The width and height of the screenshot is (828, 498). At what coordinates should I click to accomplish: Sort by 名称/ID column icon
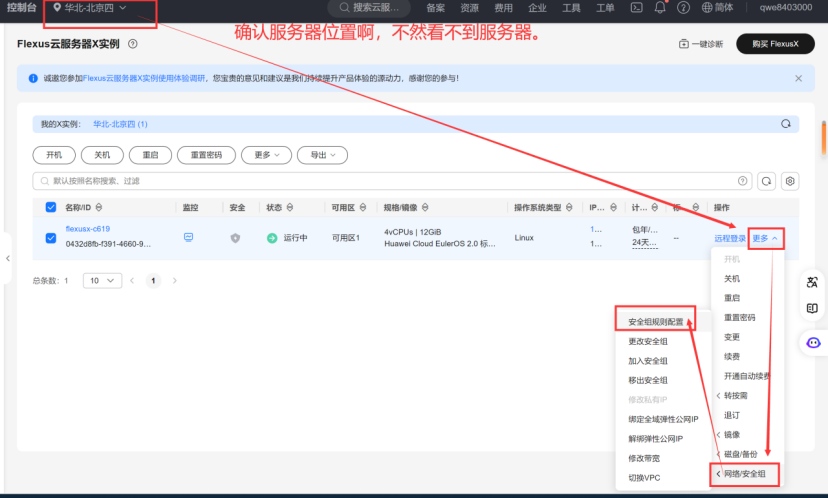pyautogui.click(x=99, y=208)
